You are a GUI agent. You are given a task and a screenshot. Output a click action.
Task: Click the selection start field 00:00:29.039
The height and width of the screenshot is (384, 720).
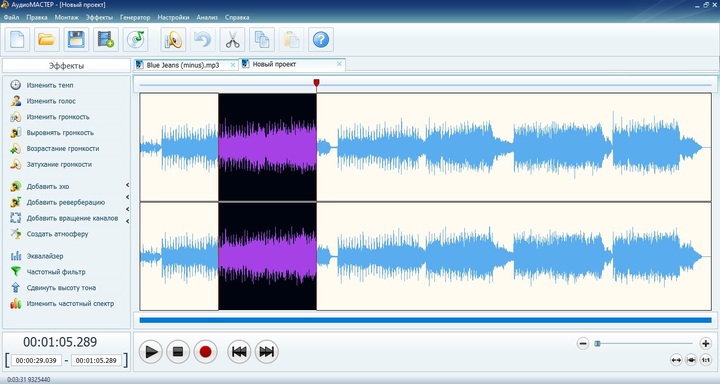[36, 361]
